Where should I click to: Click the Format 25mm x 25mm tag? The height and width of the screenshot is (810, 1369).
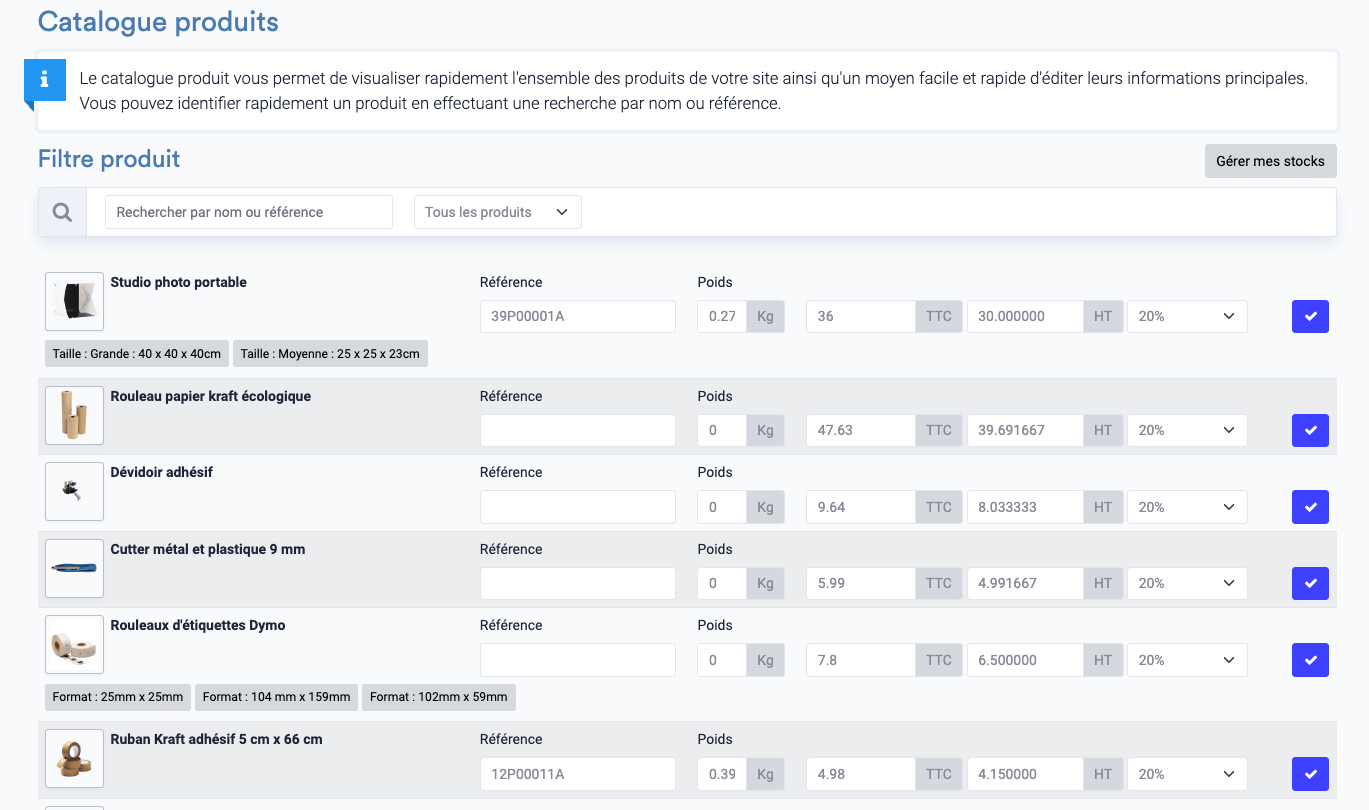(116, 697)
